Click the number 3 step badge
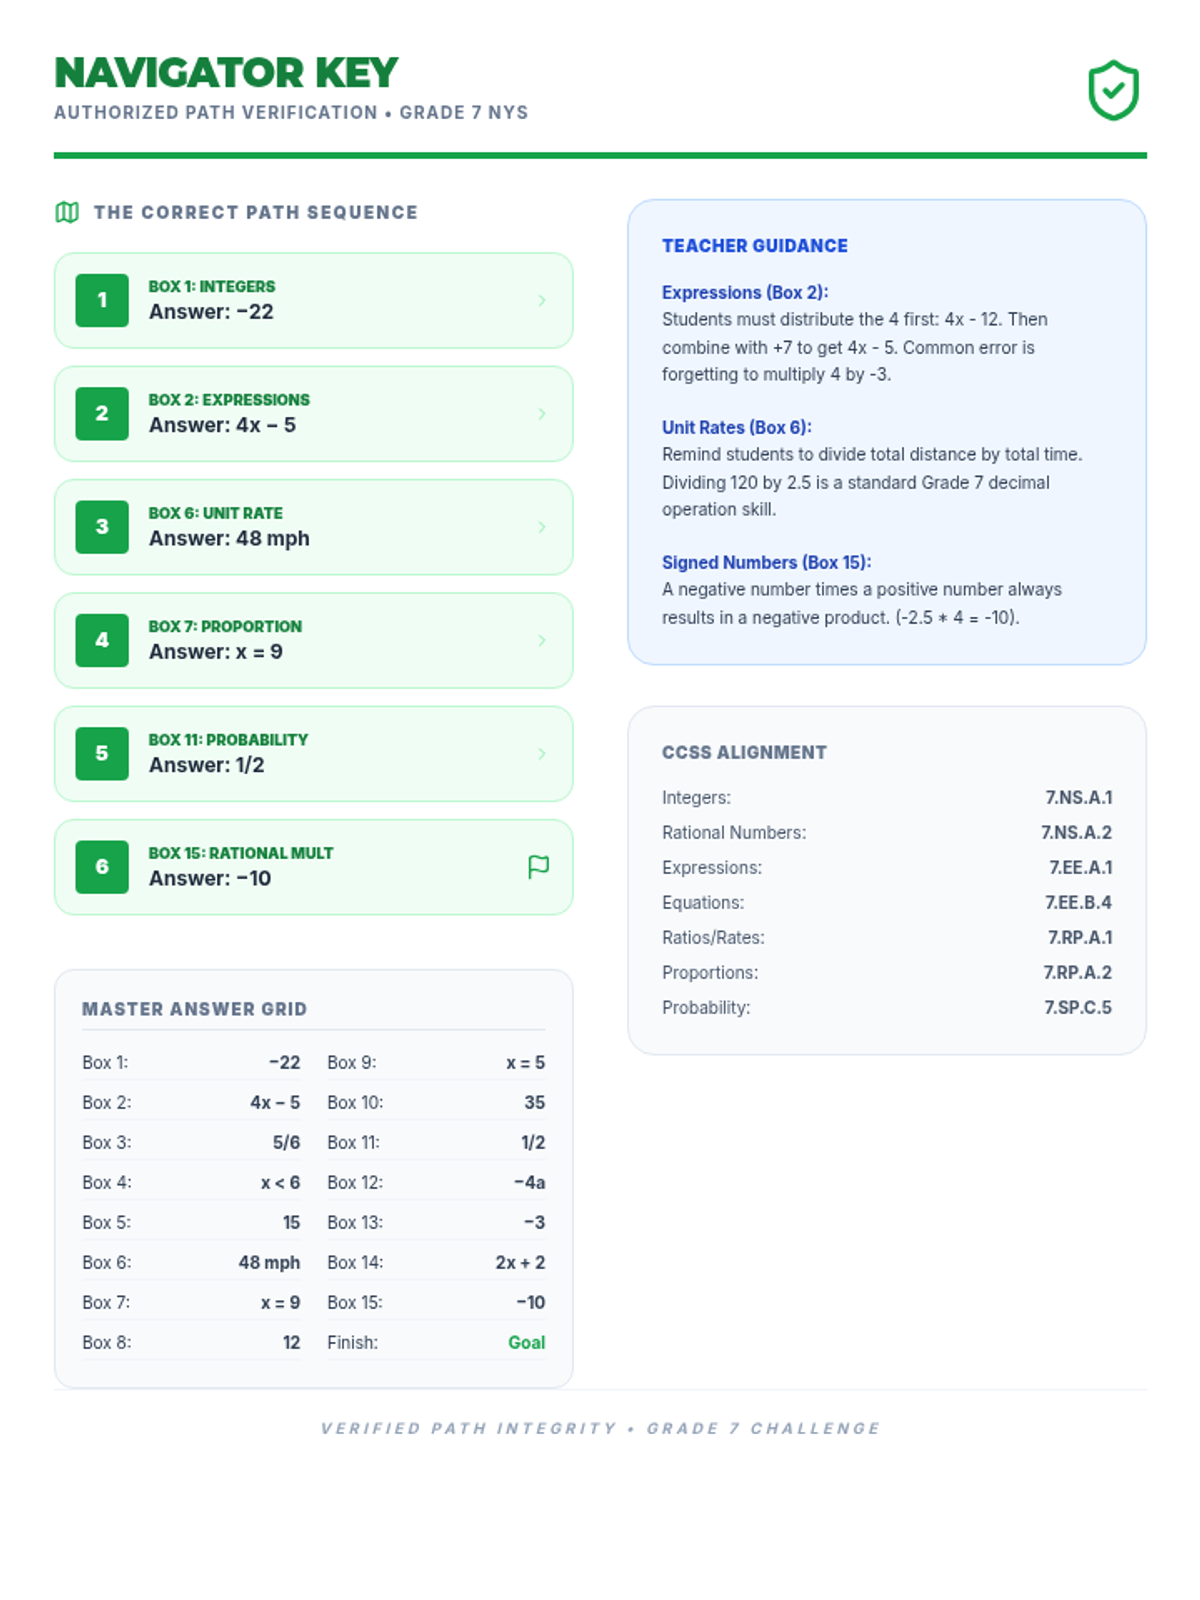1200x1600 pixels. (x=102, y=527)
